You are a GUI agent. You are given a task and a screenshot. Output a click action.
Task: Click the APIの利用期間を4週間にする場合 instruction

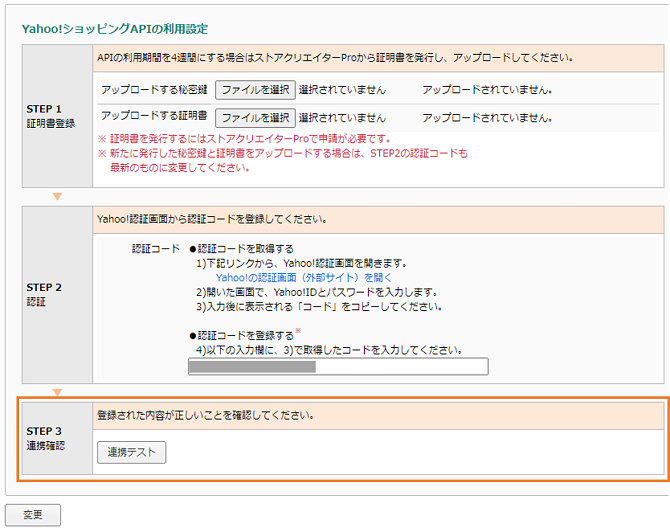point(335,58)
